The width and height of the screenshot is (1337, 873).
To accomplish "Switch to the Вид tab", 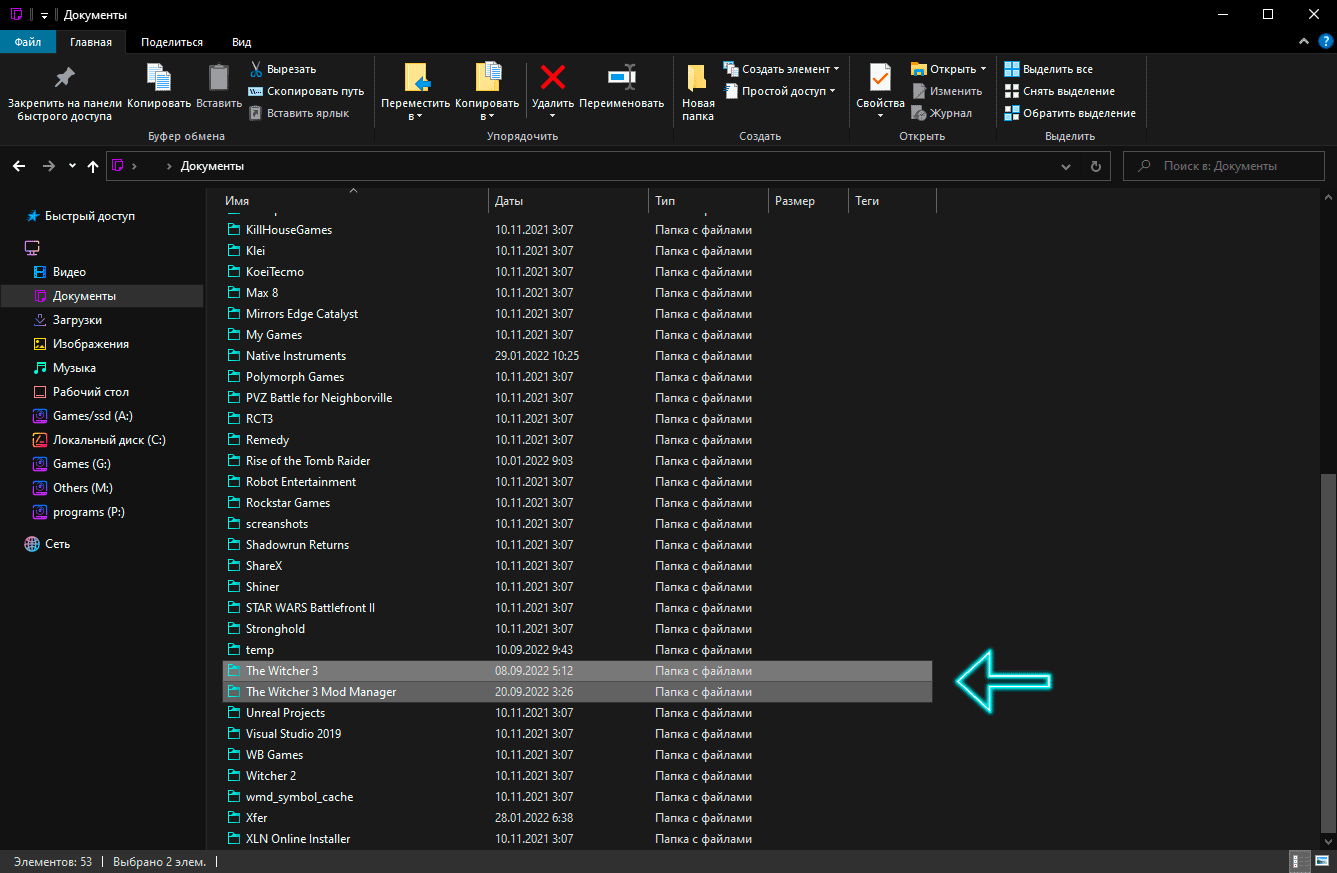I will click(241, 42).
